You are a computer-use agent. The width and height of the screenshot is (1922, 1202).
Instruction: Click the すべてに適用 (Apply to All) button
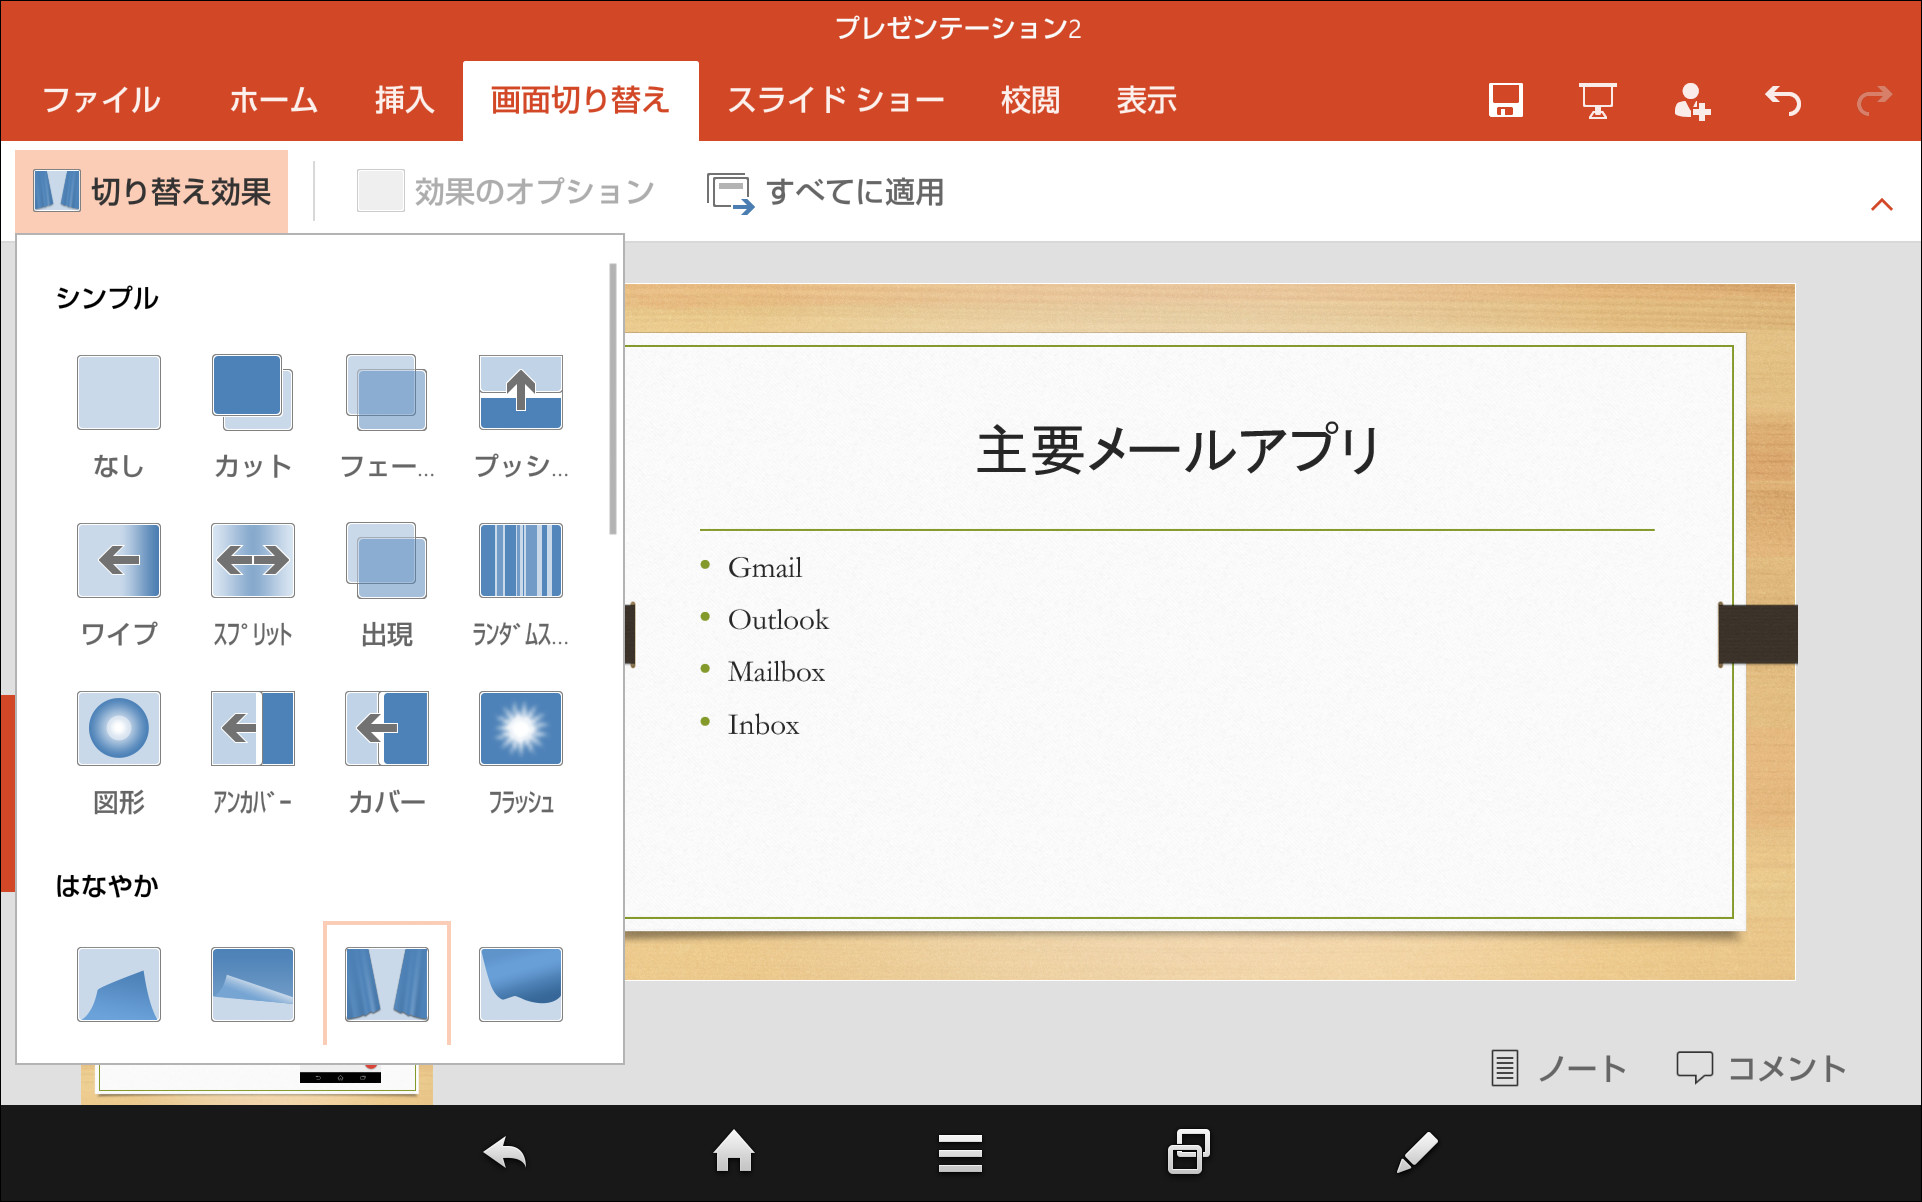click(826, 191)
